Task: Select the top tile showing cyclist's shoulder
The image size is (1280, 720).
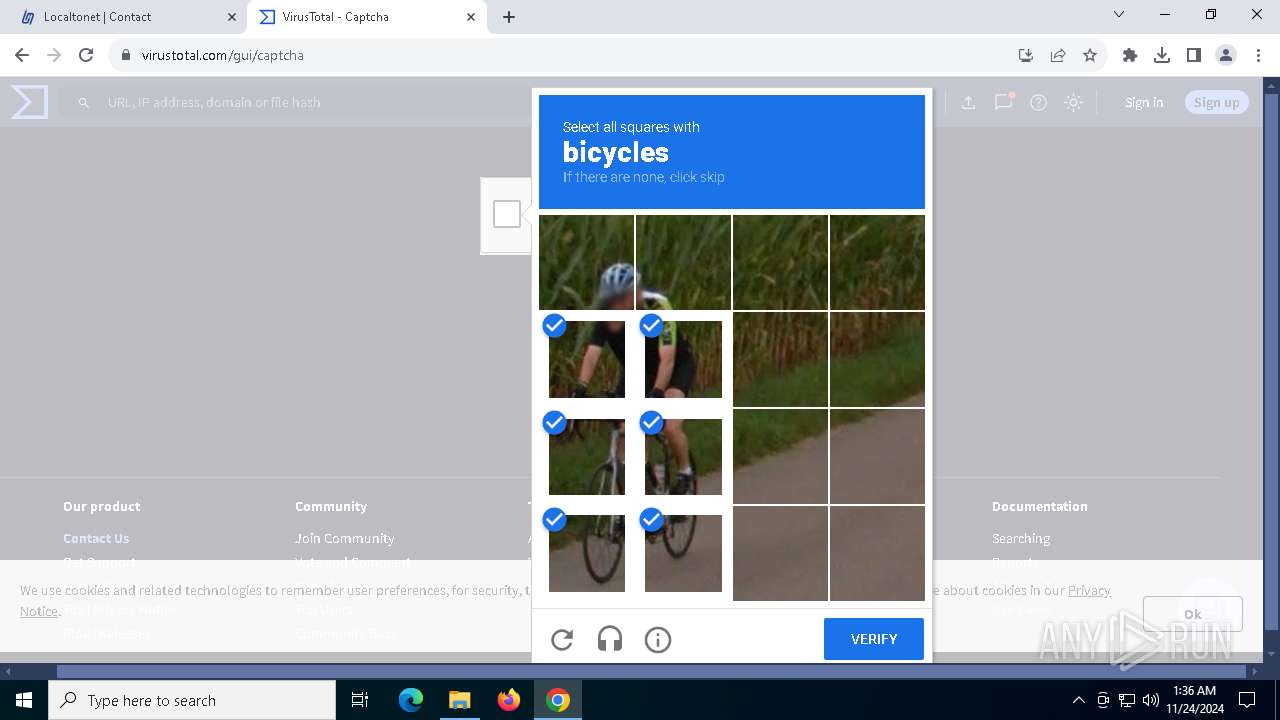Action: [683, 262]
